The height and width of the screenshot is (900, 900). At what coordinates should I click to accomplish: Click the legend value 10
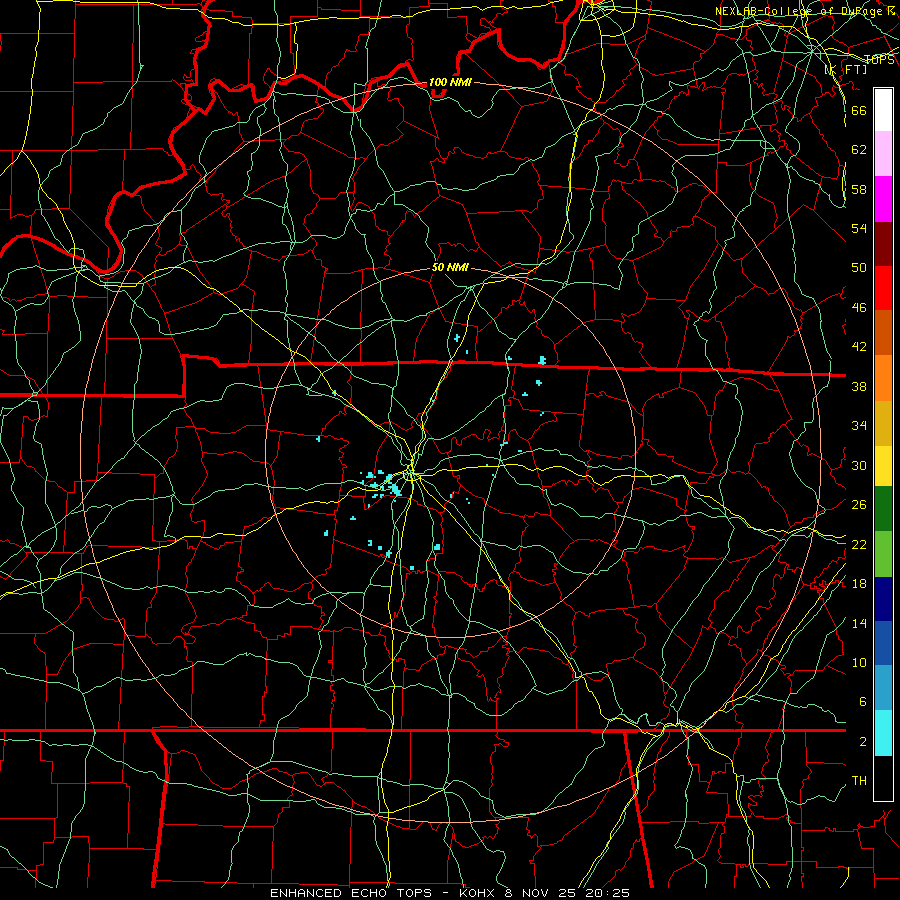click(x=859, y=662)
